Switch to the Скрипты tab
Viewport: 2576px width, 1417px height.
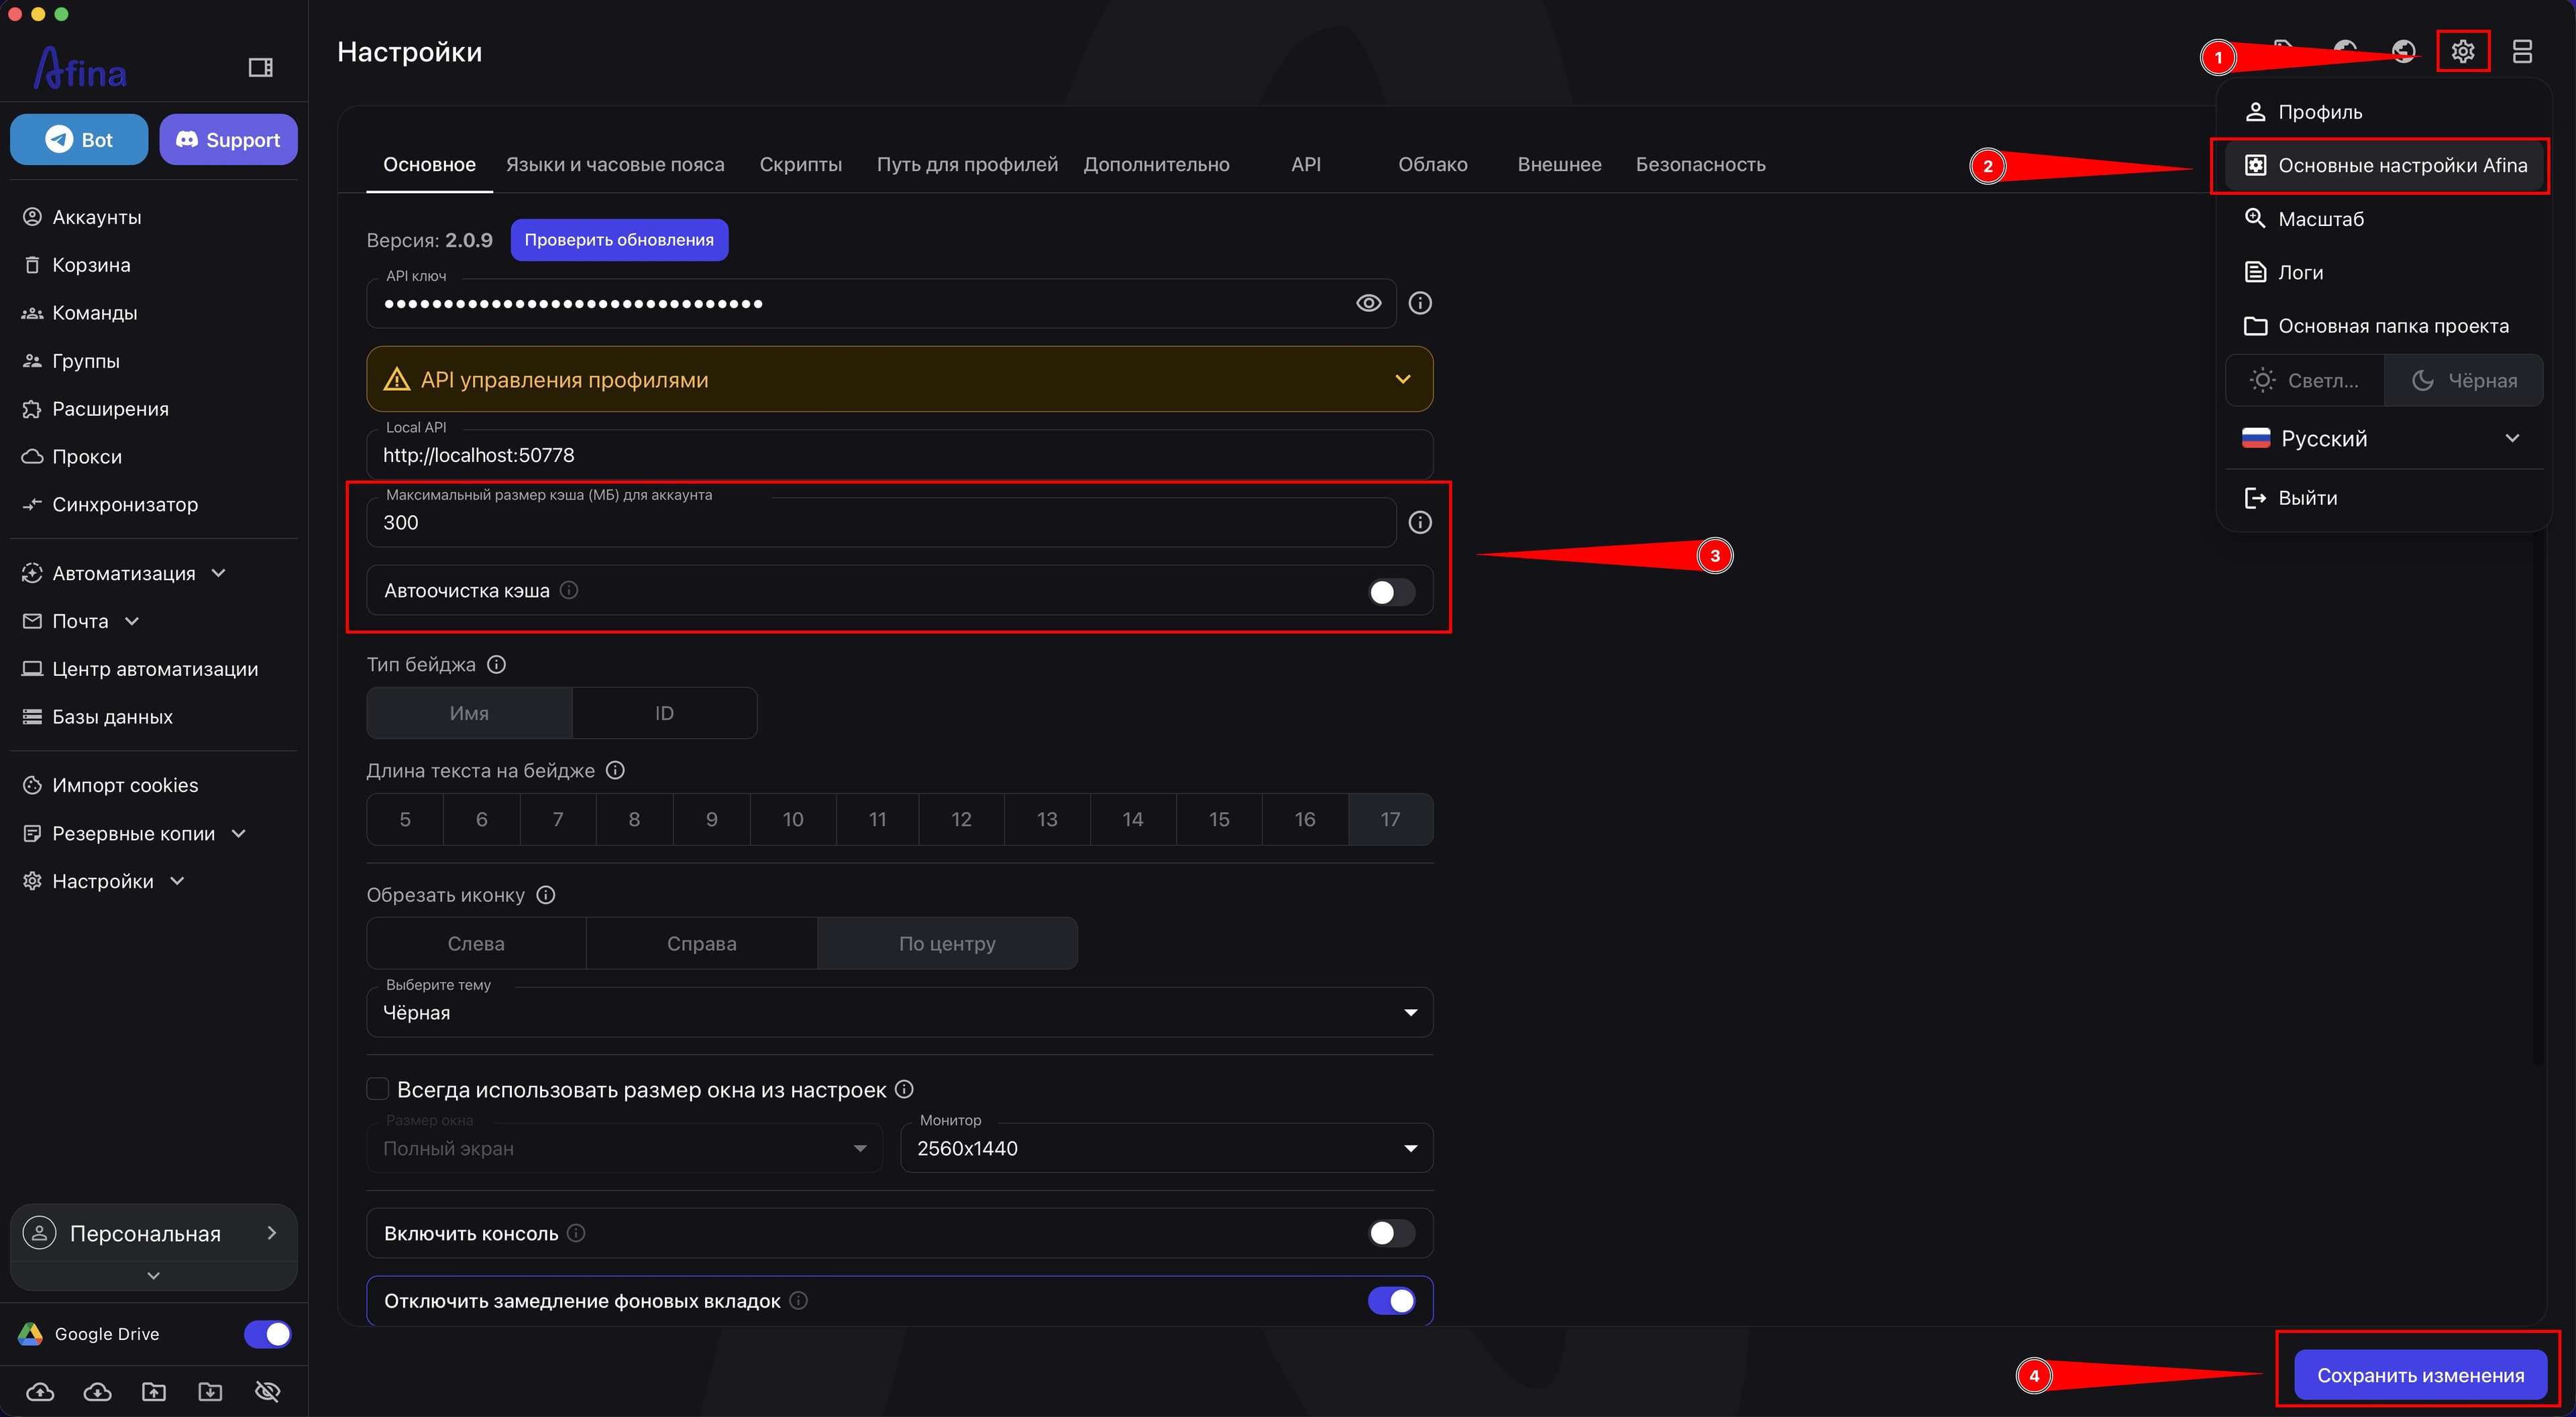(800, 164)
